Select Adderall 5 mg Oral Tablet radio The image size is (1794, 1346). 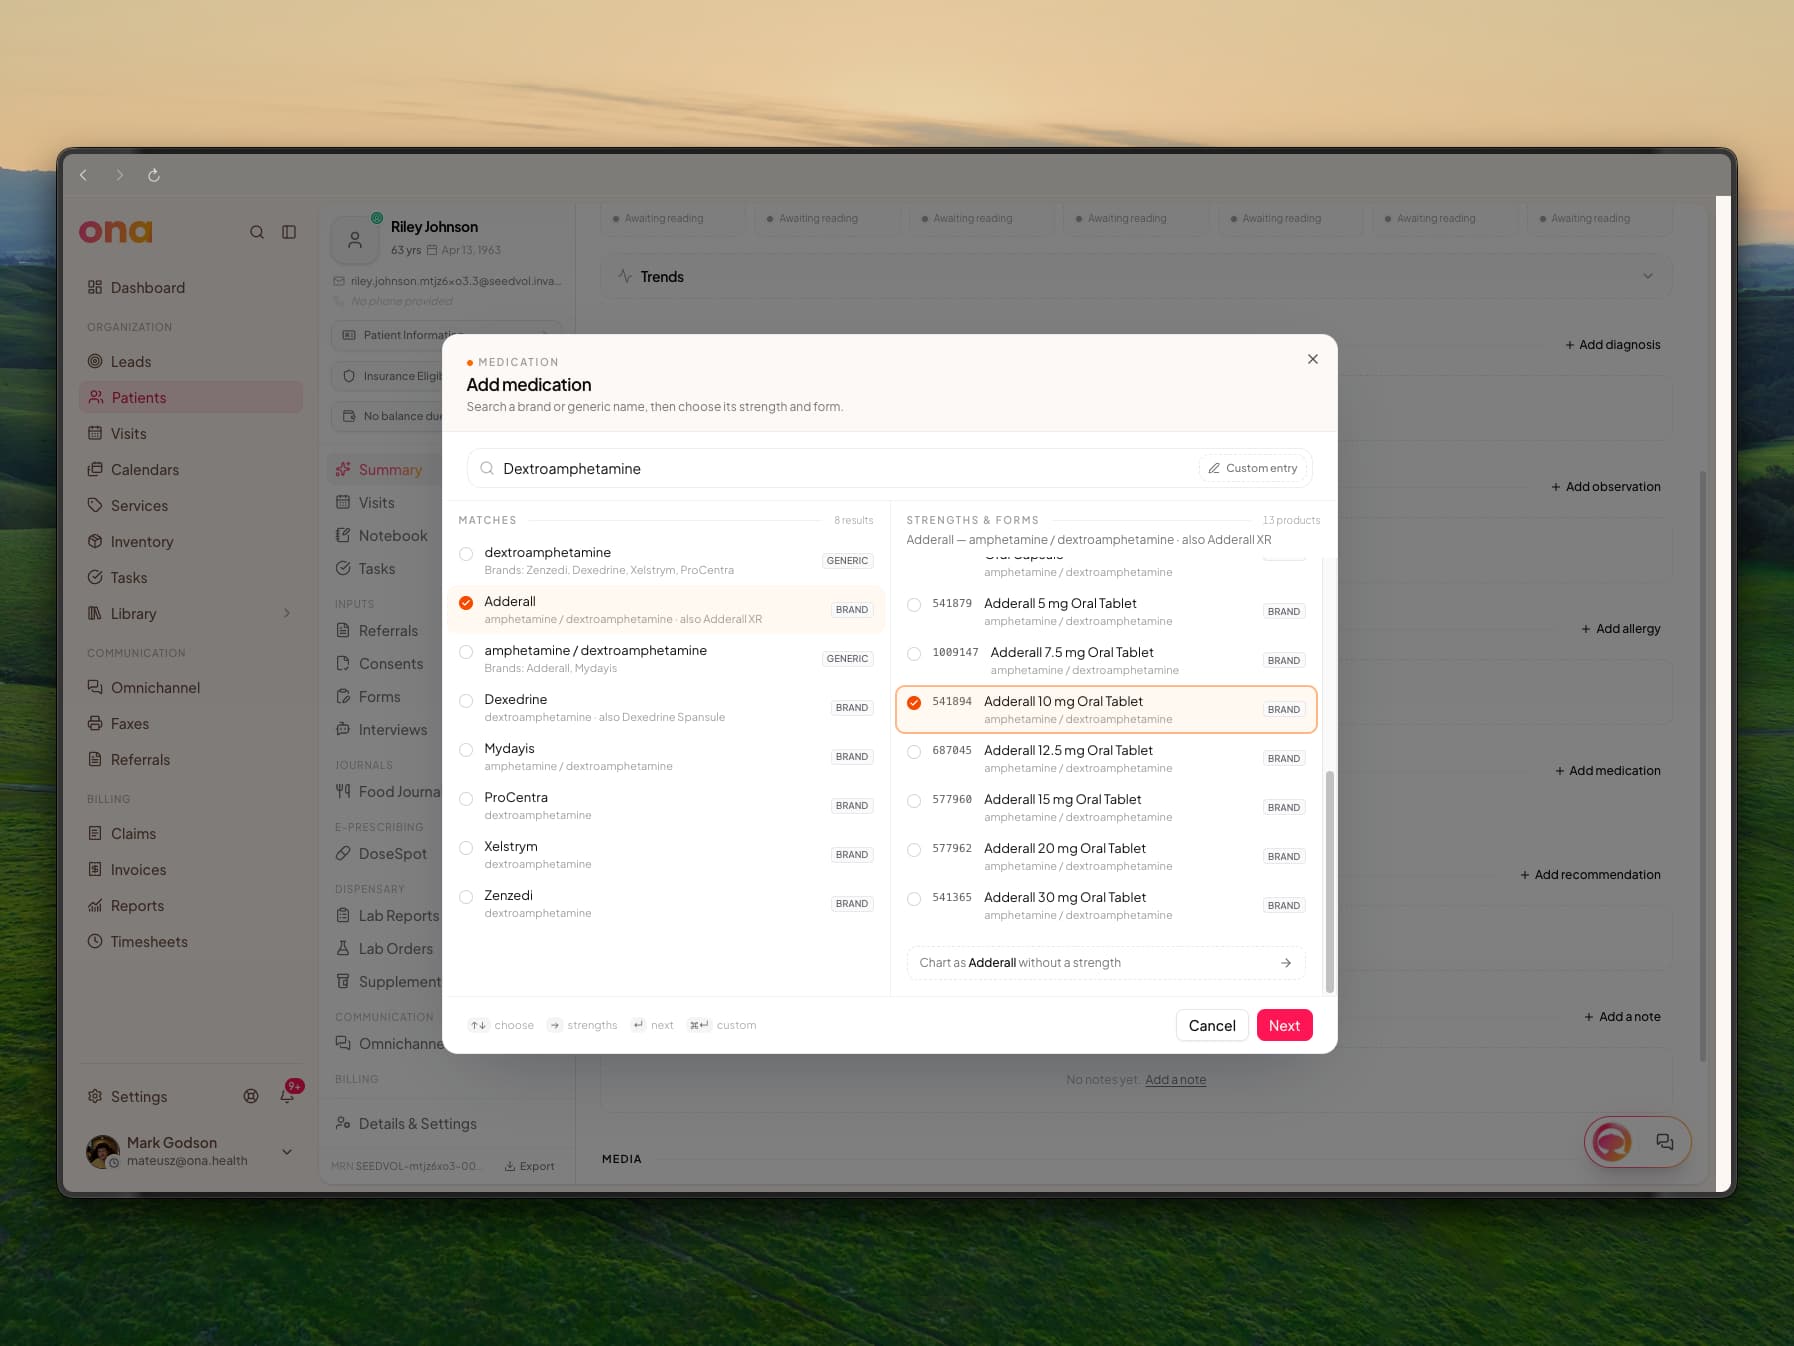(914, 605)
